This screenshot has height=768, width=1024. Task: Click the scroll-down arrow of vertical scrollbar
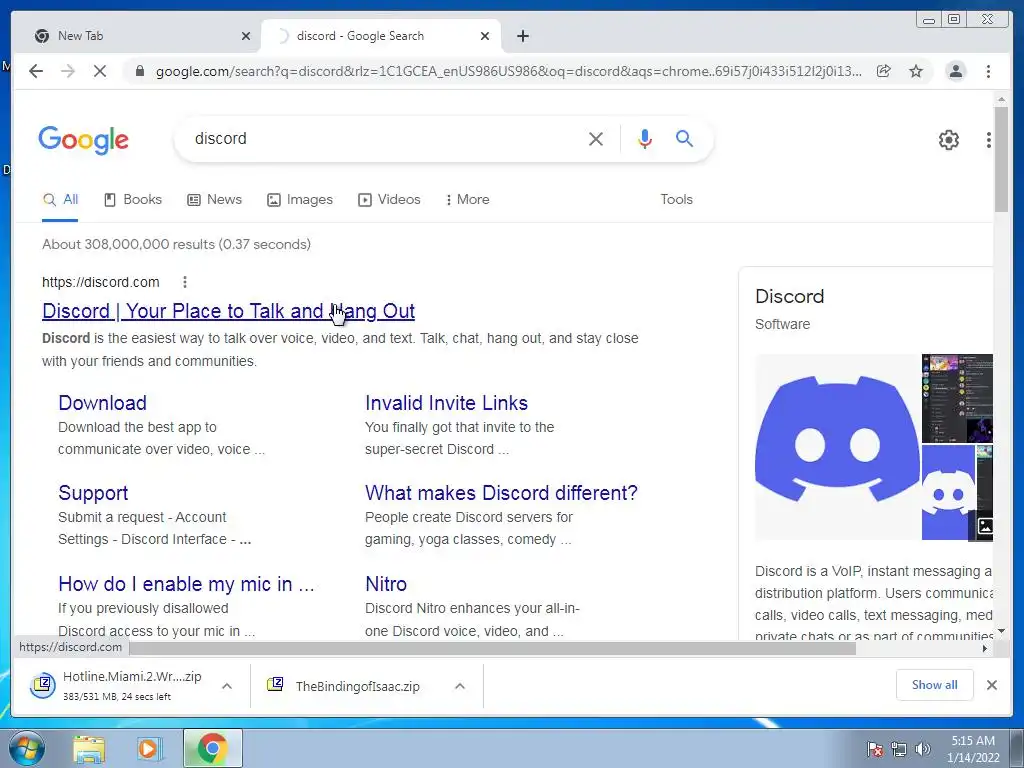click(x=1001, y=632)
